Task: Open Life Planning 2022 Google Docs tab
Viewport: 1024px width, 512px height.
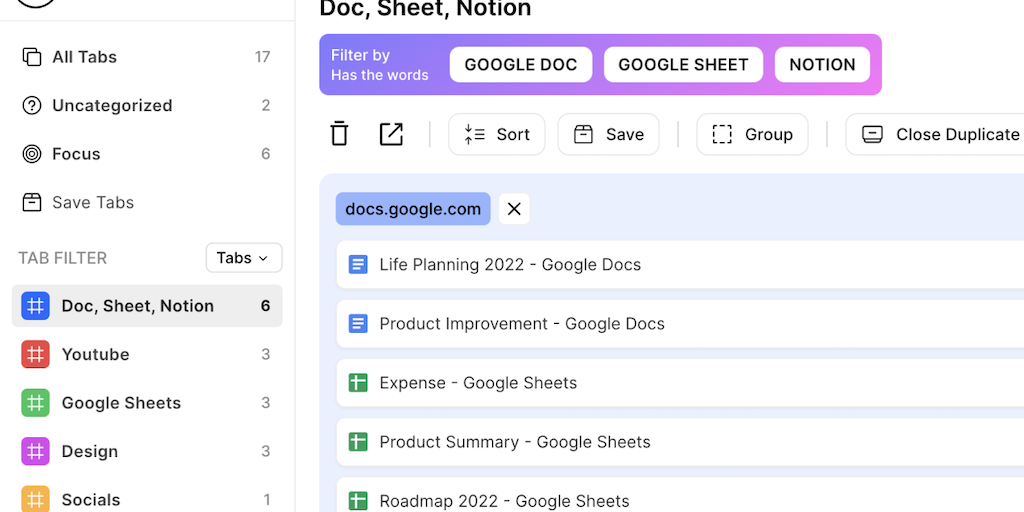Action: pos(510,265)
